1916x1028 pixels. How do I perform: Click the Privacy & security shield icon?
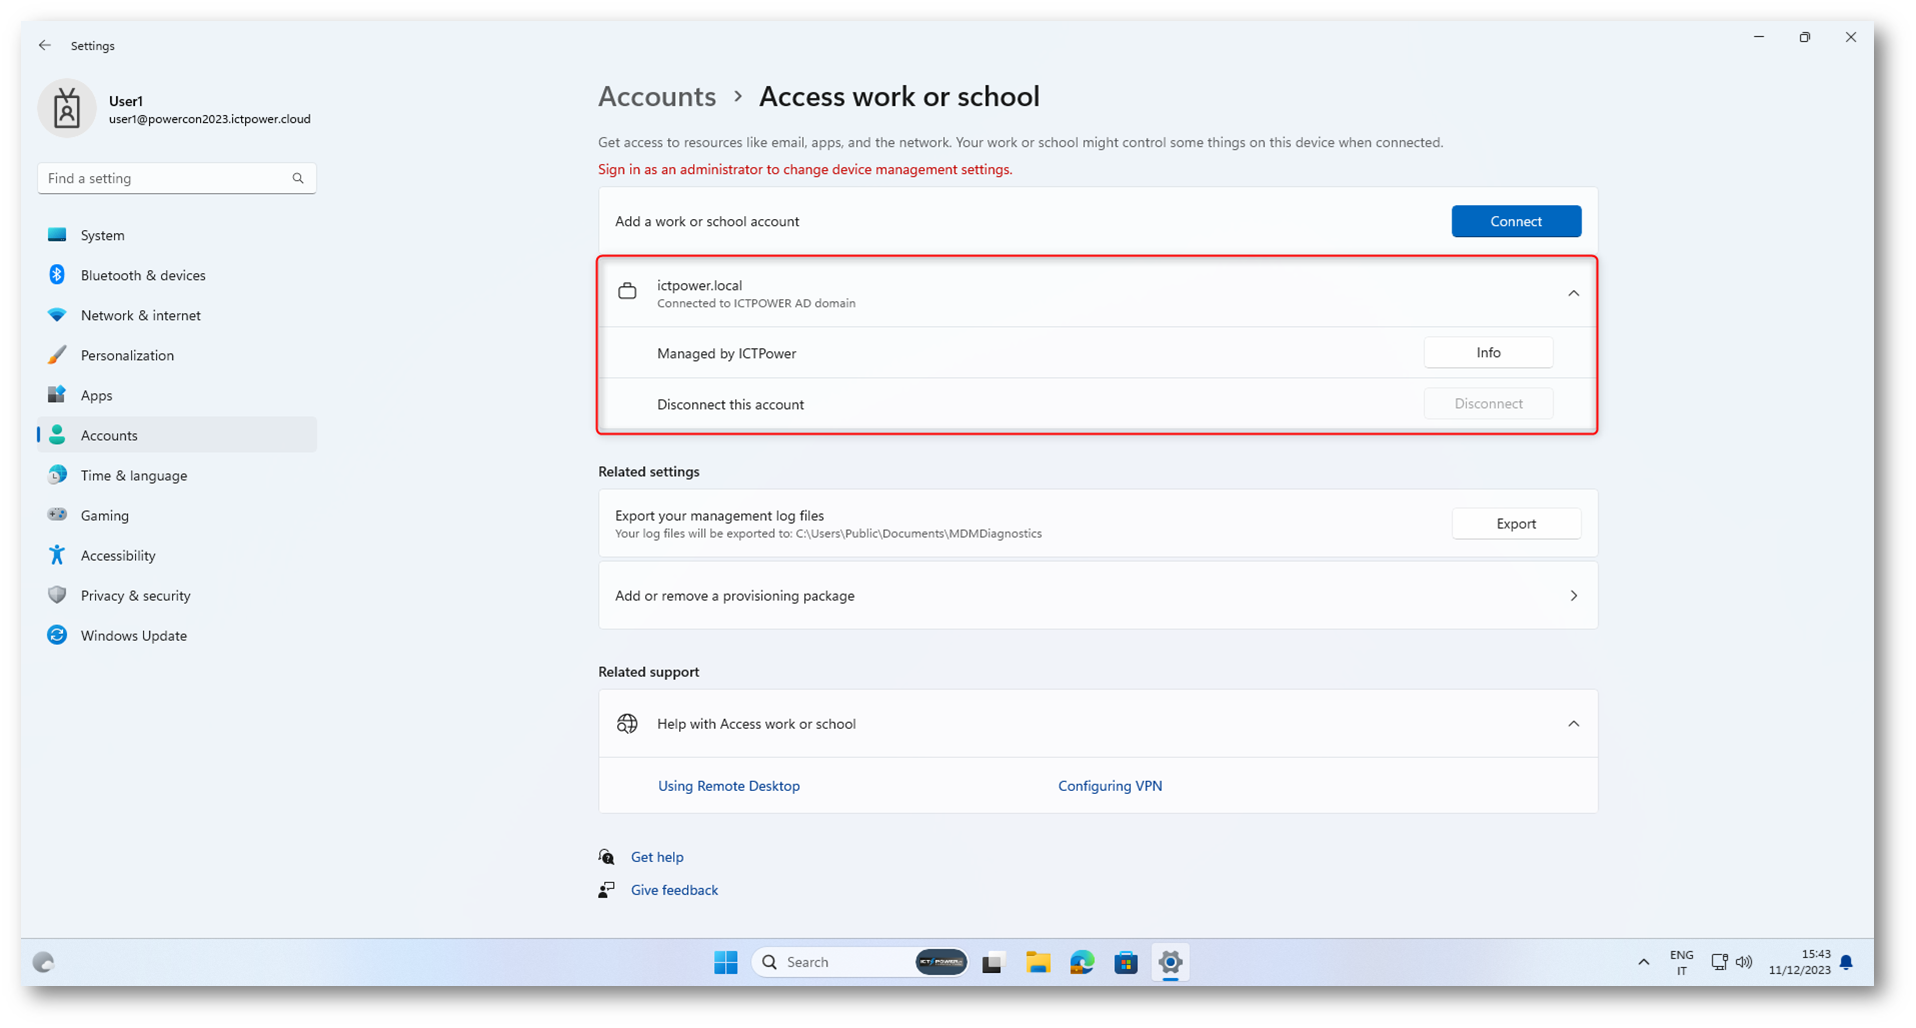[x=57, y=595]
